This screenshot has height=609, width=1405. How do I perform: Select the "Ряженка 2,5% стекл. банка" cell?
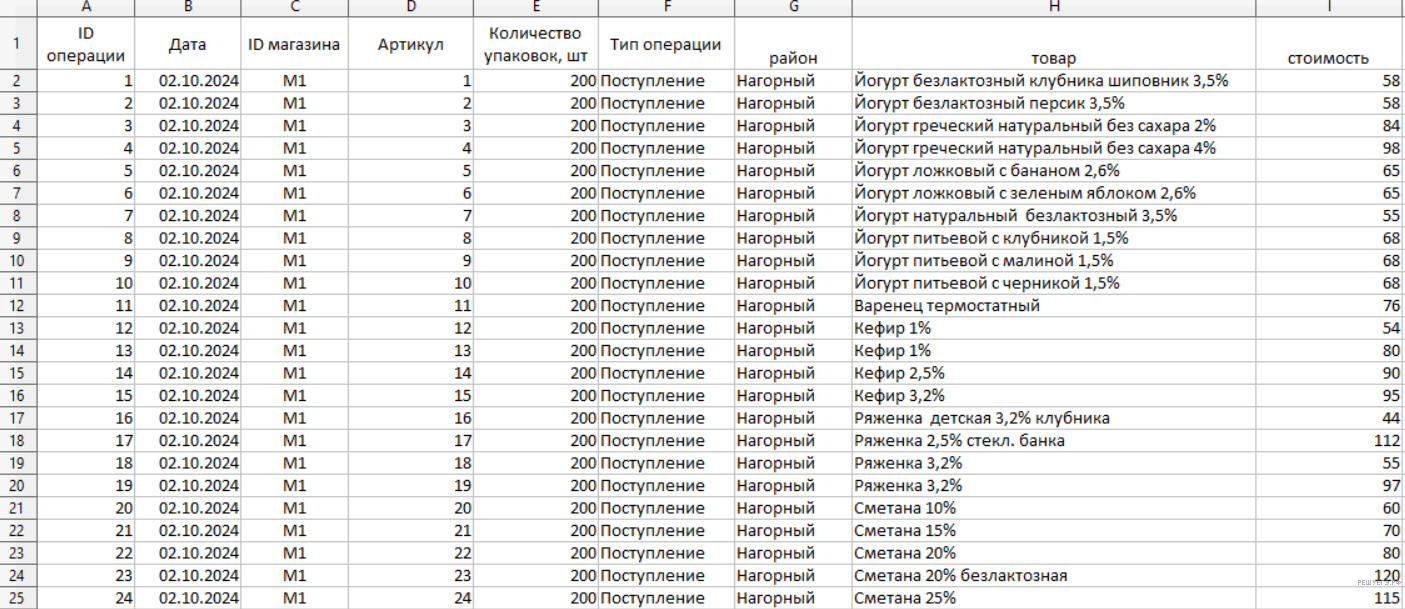pyautogui.click(x=1053, y=441)
